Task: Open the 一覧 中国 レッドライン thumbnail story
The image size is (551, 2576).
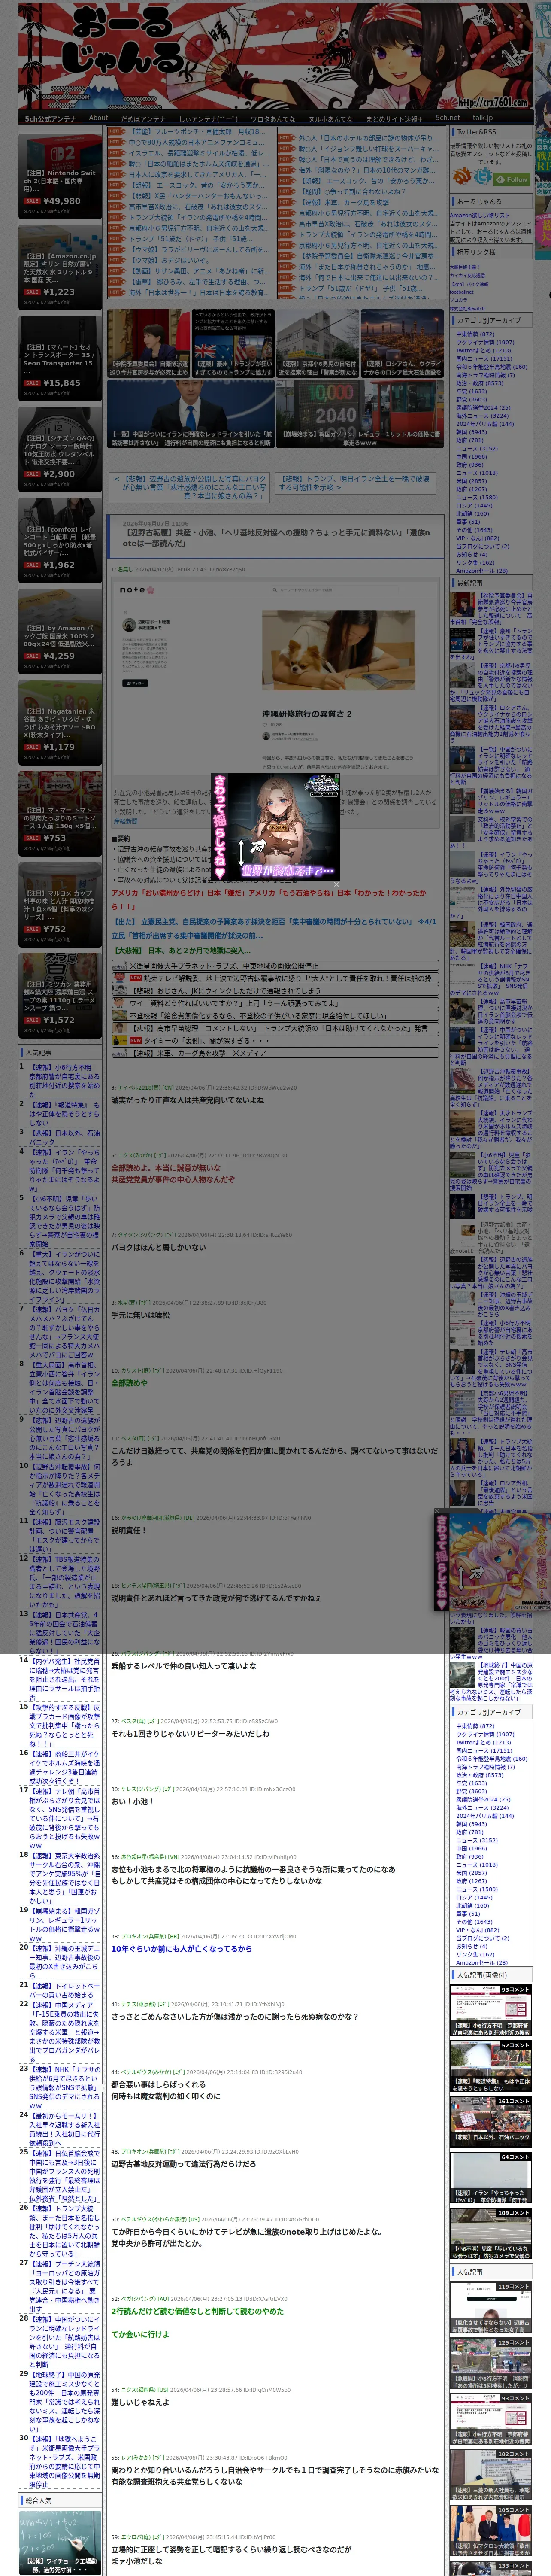Action: [x=191, y=414]
